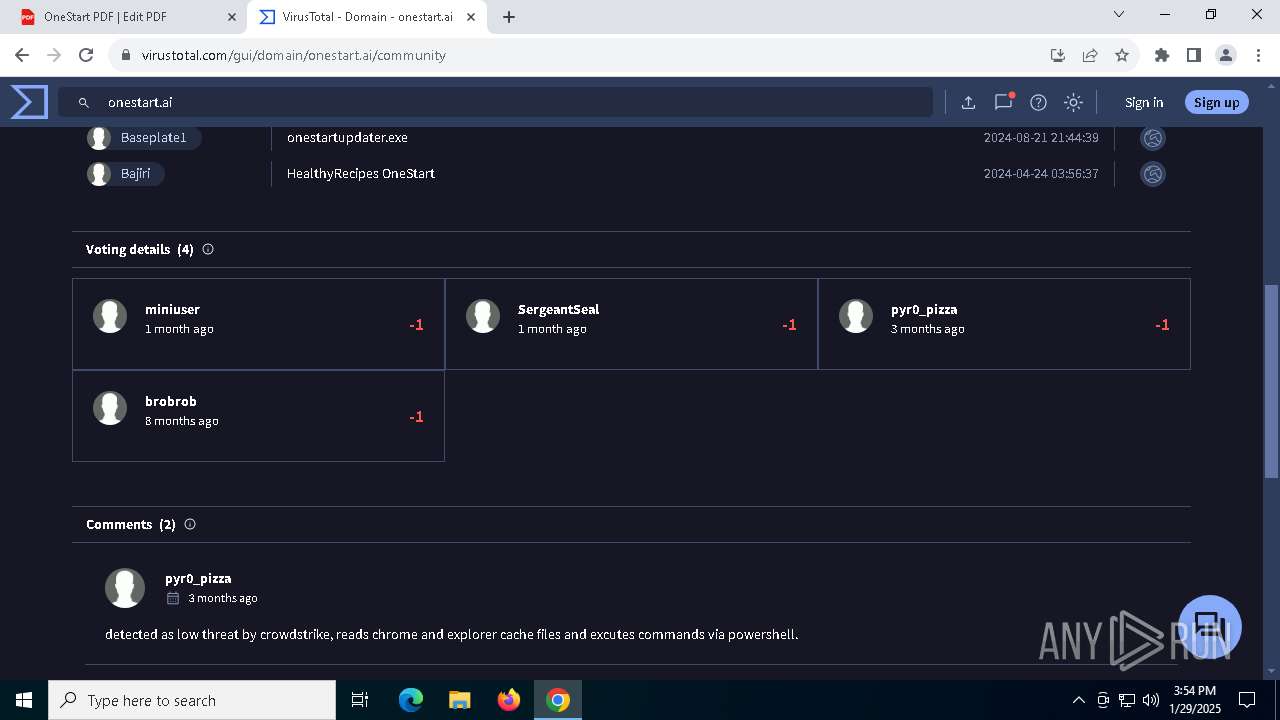Open Windows notification center
Screen dimensions: 1280x720
click(1247, 700)
